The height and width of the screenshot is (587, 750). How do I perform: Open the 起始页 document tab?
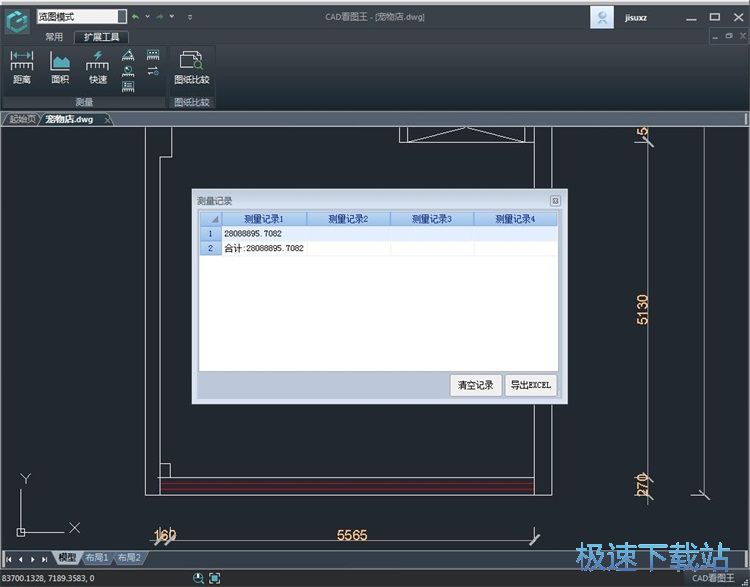tap(22, 119)
